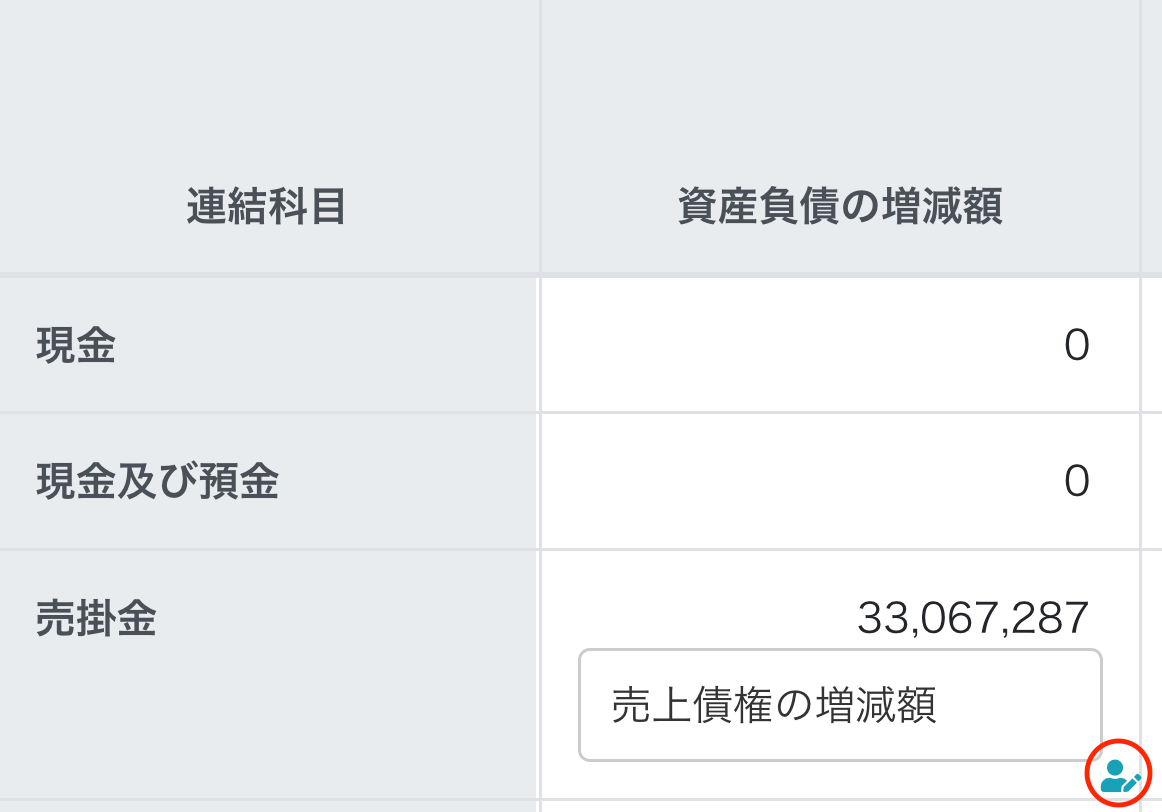Click the 連結科目 column header
The width and height of the screenshot is (1162, 812).
click(x=266, y=208)
